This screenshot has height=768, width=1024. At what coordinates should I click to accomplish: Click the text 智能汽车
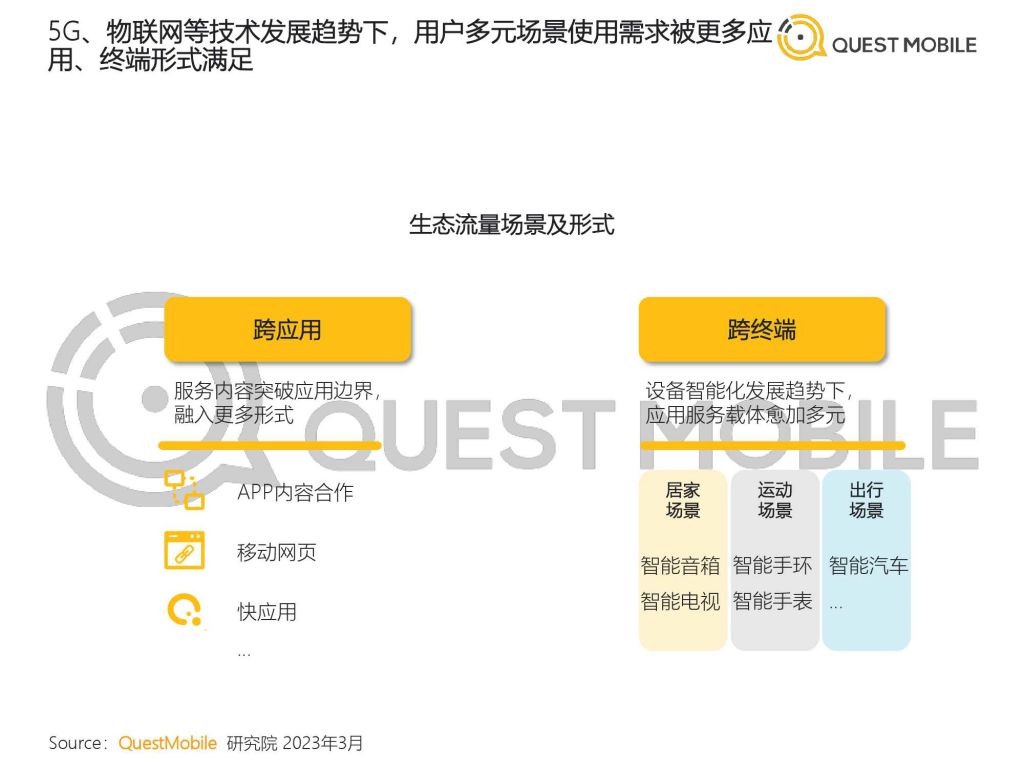coord(869,566)
